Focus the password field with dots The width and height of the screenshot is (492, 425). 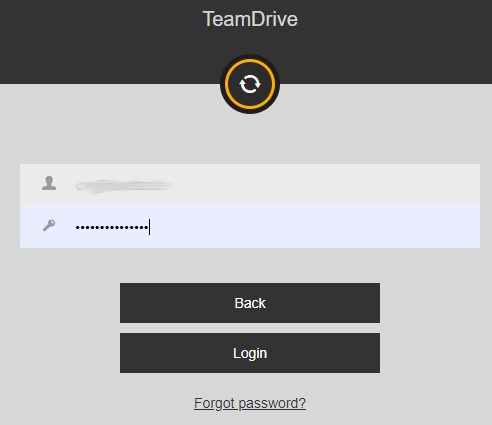(x=250, y=227)
